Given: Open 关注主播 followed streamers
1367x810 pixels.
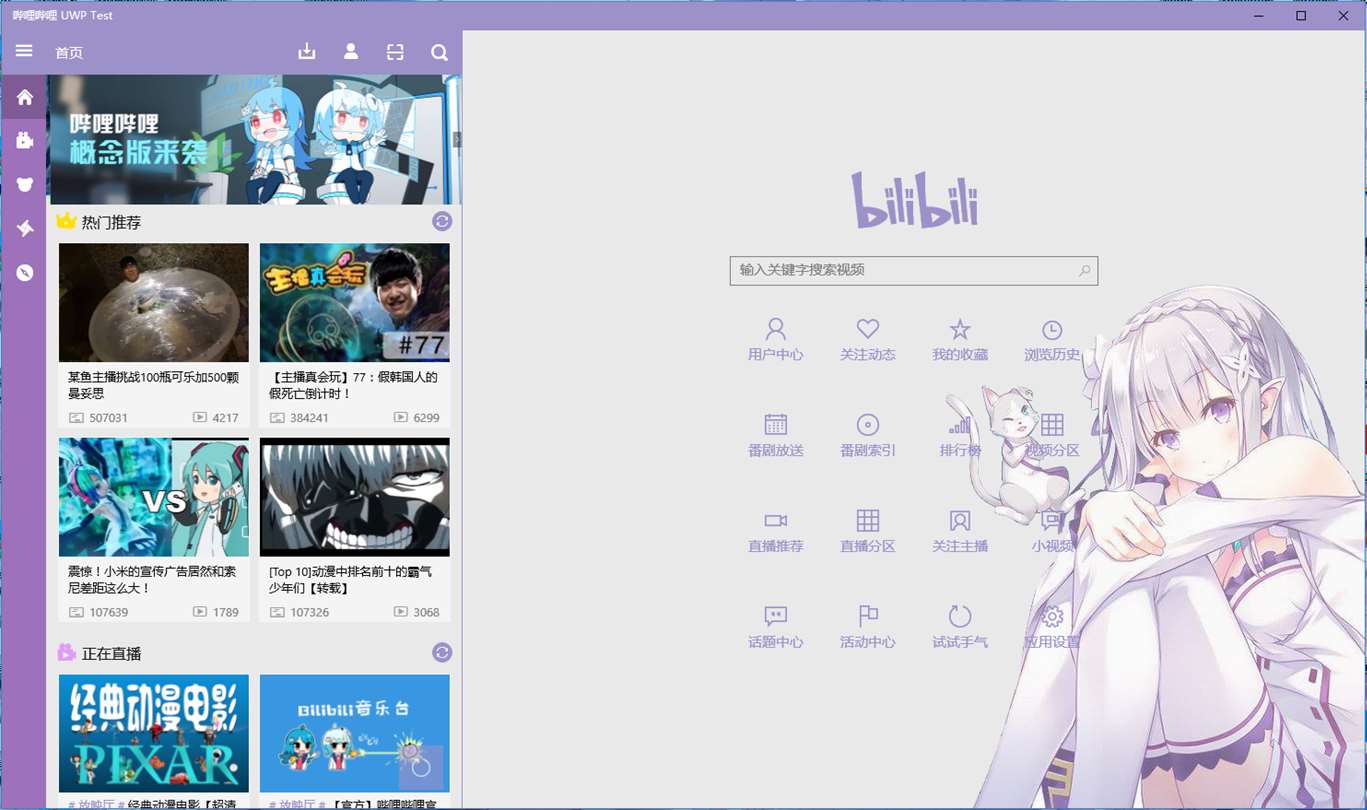Looking at the screenshot, I should pos(960,531).
